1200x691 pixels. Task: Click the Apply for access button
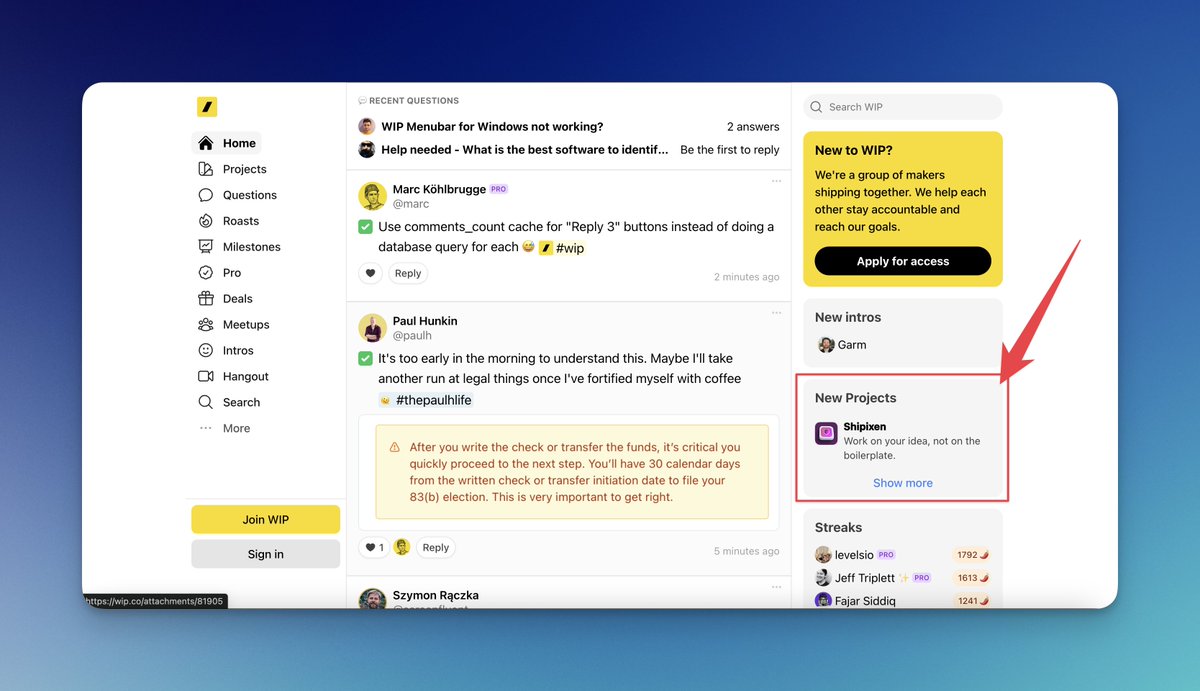pos(903,261)
